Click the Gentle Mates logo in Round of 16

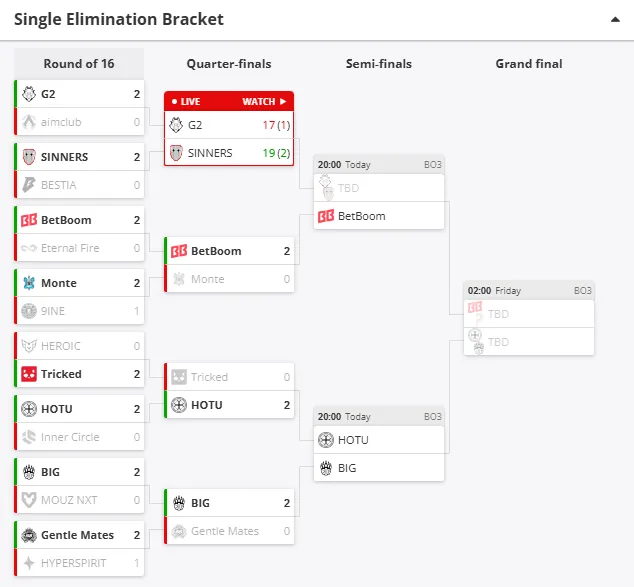pos(29,535)
